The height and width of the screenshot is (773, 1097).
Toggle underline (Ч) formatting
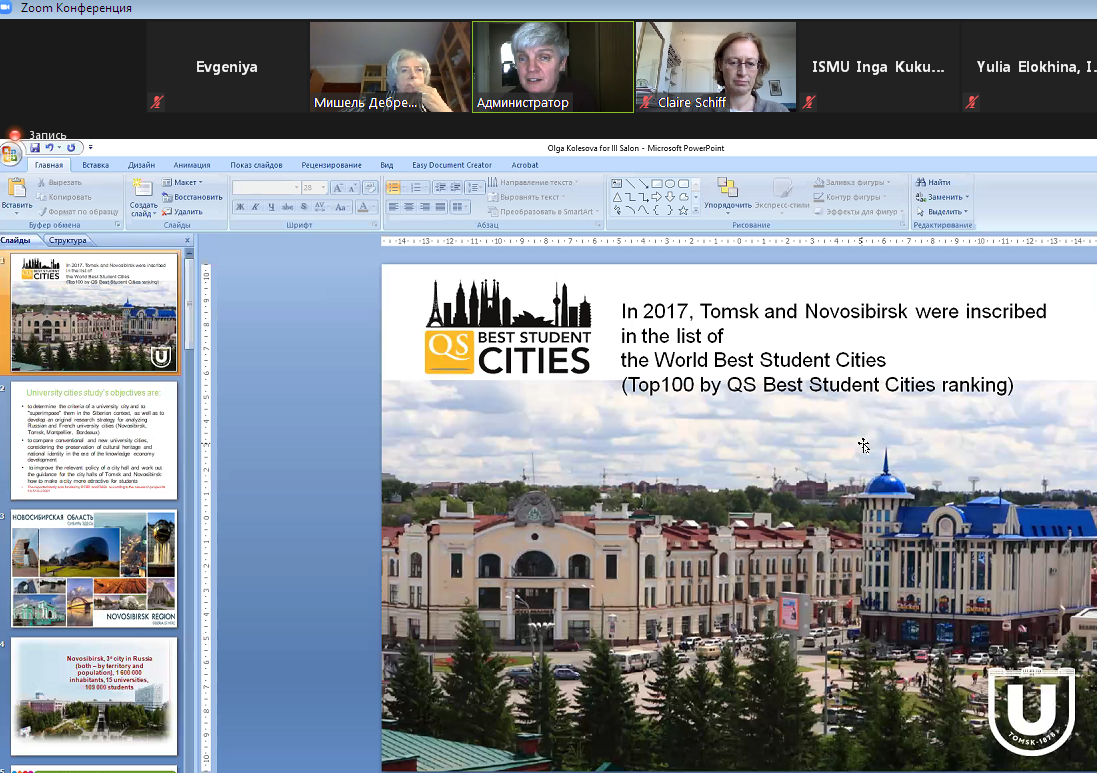tap(271, 206)
